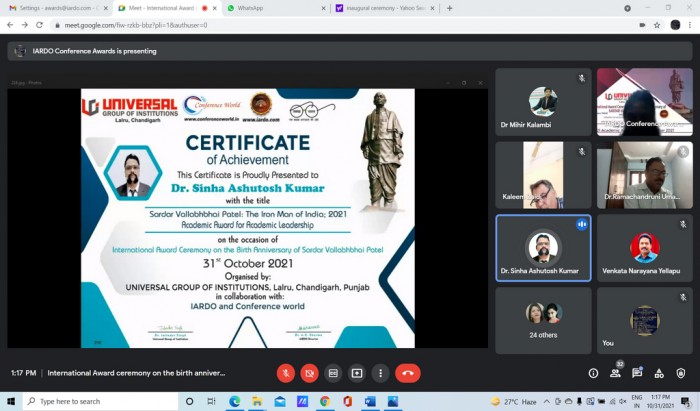Open meeting details info icon
This screenshot has height=411, width=700.
(593, 373)
